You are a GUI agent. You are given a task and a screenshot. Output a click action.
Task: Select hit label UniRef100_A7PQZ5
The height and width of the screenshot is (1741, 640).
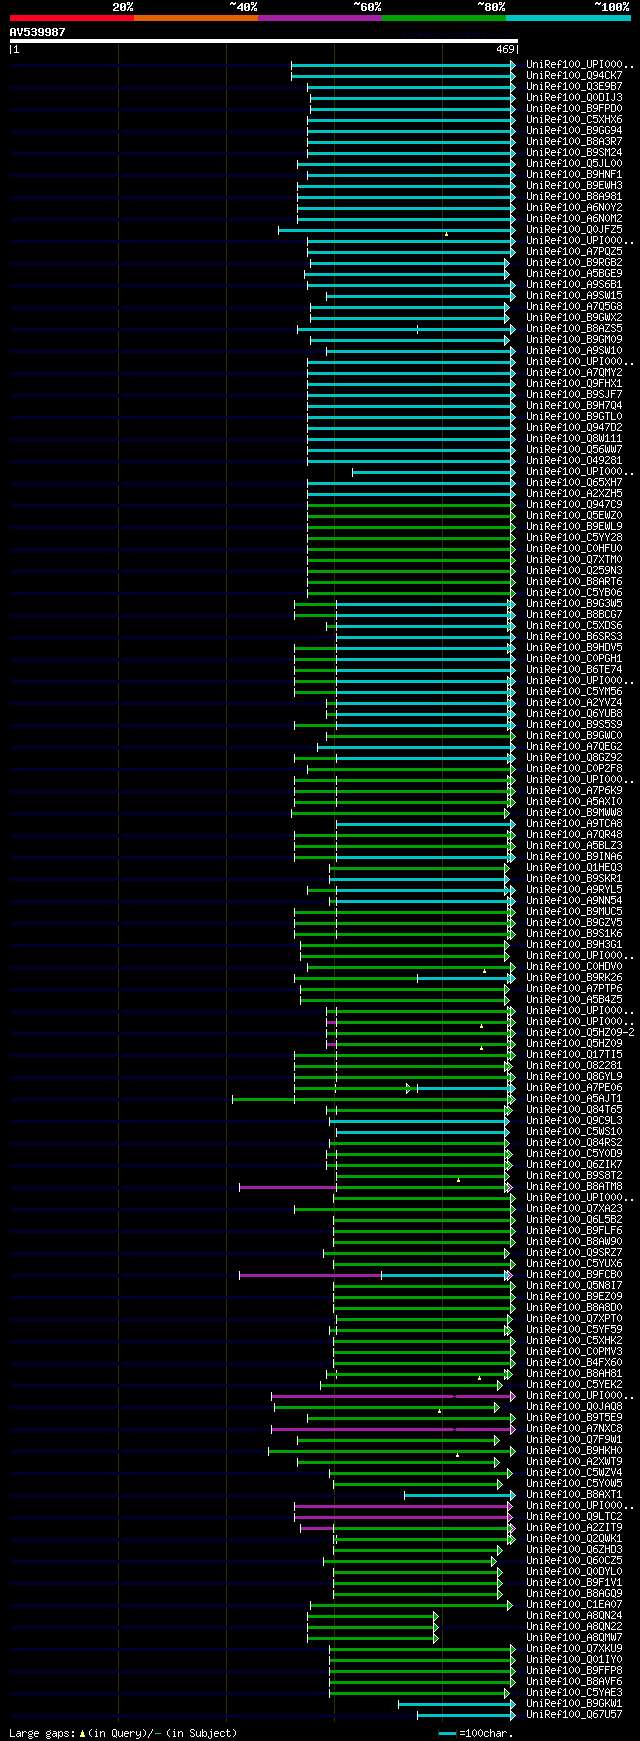(574, 252)
